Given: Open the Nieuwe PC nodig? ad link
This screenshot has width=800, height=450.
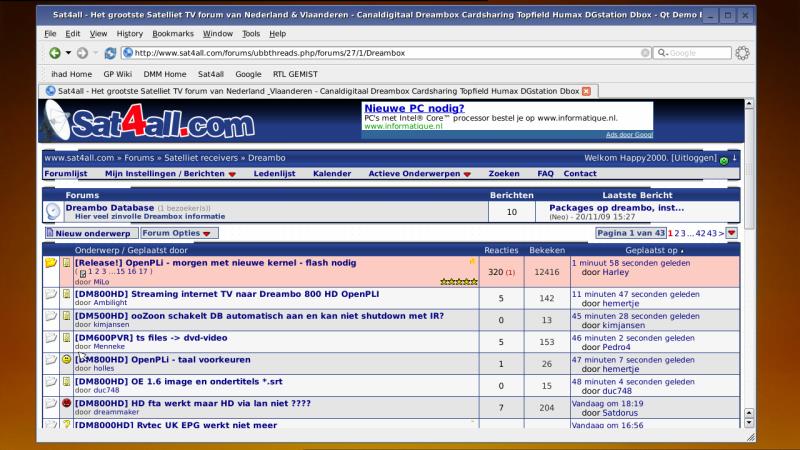Looking at the screenshot, I should pyautogui.click(x=414, y=108).
